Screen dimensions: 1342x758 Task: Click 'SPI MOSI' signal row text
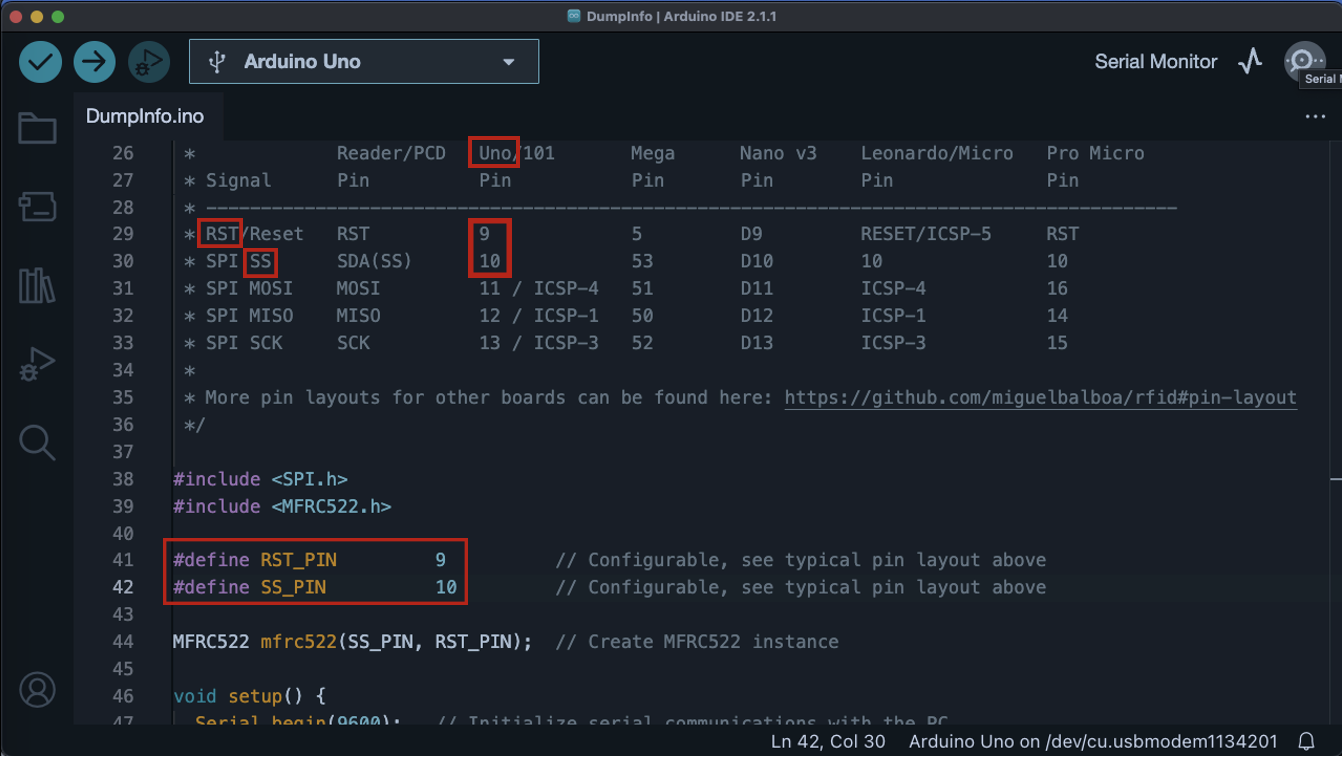coord(249,288)
